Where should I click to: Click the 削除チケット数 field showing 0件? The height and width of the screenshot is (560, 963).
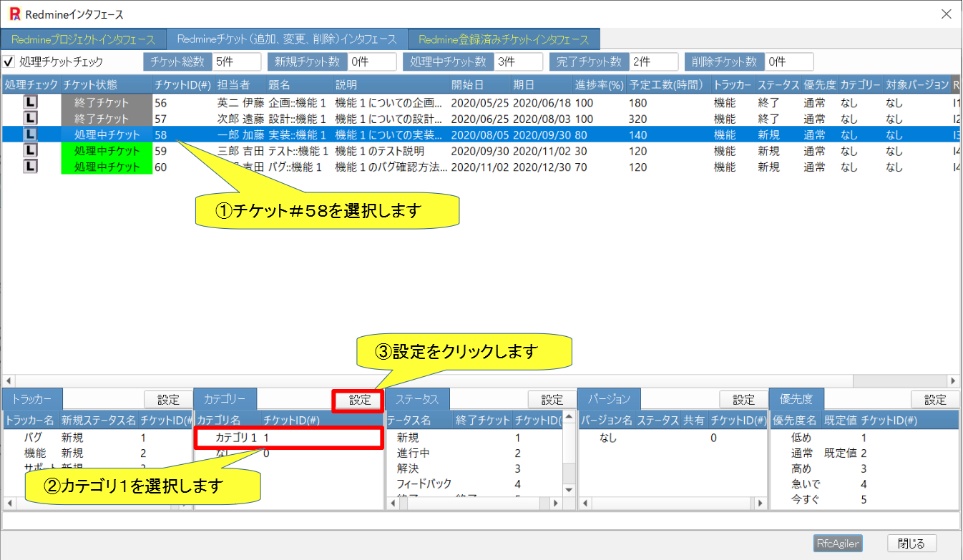point(789,62)
